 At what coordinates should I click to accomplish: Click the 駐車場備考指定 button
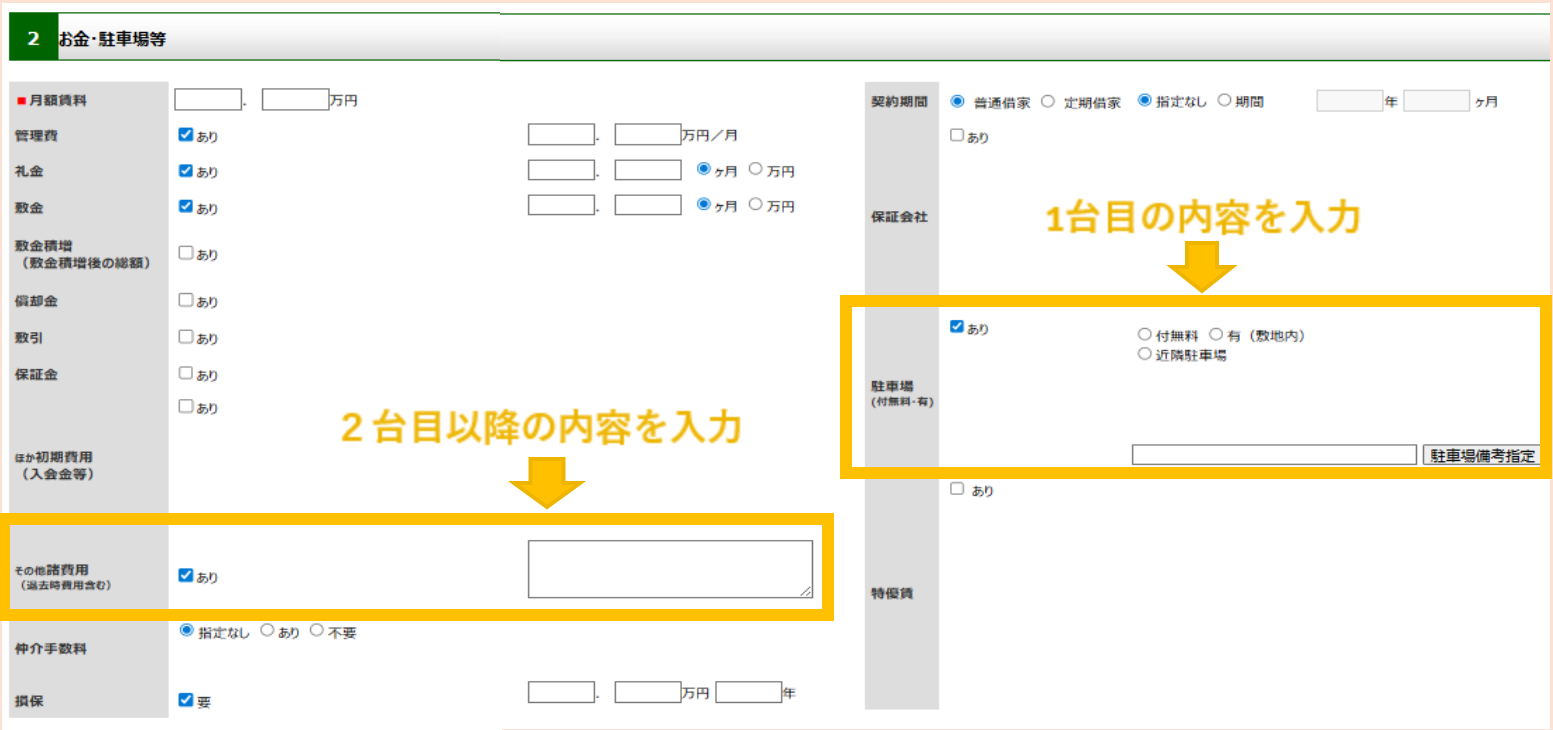[x=1481, y=455]
